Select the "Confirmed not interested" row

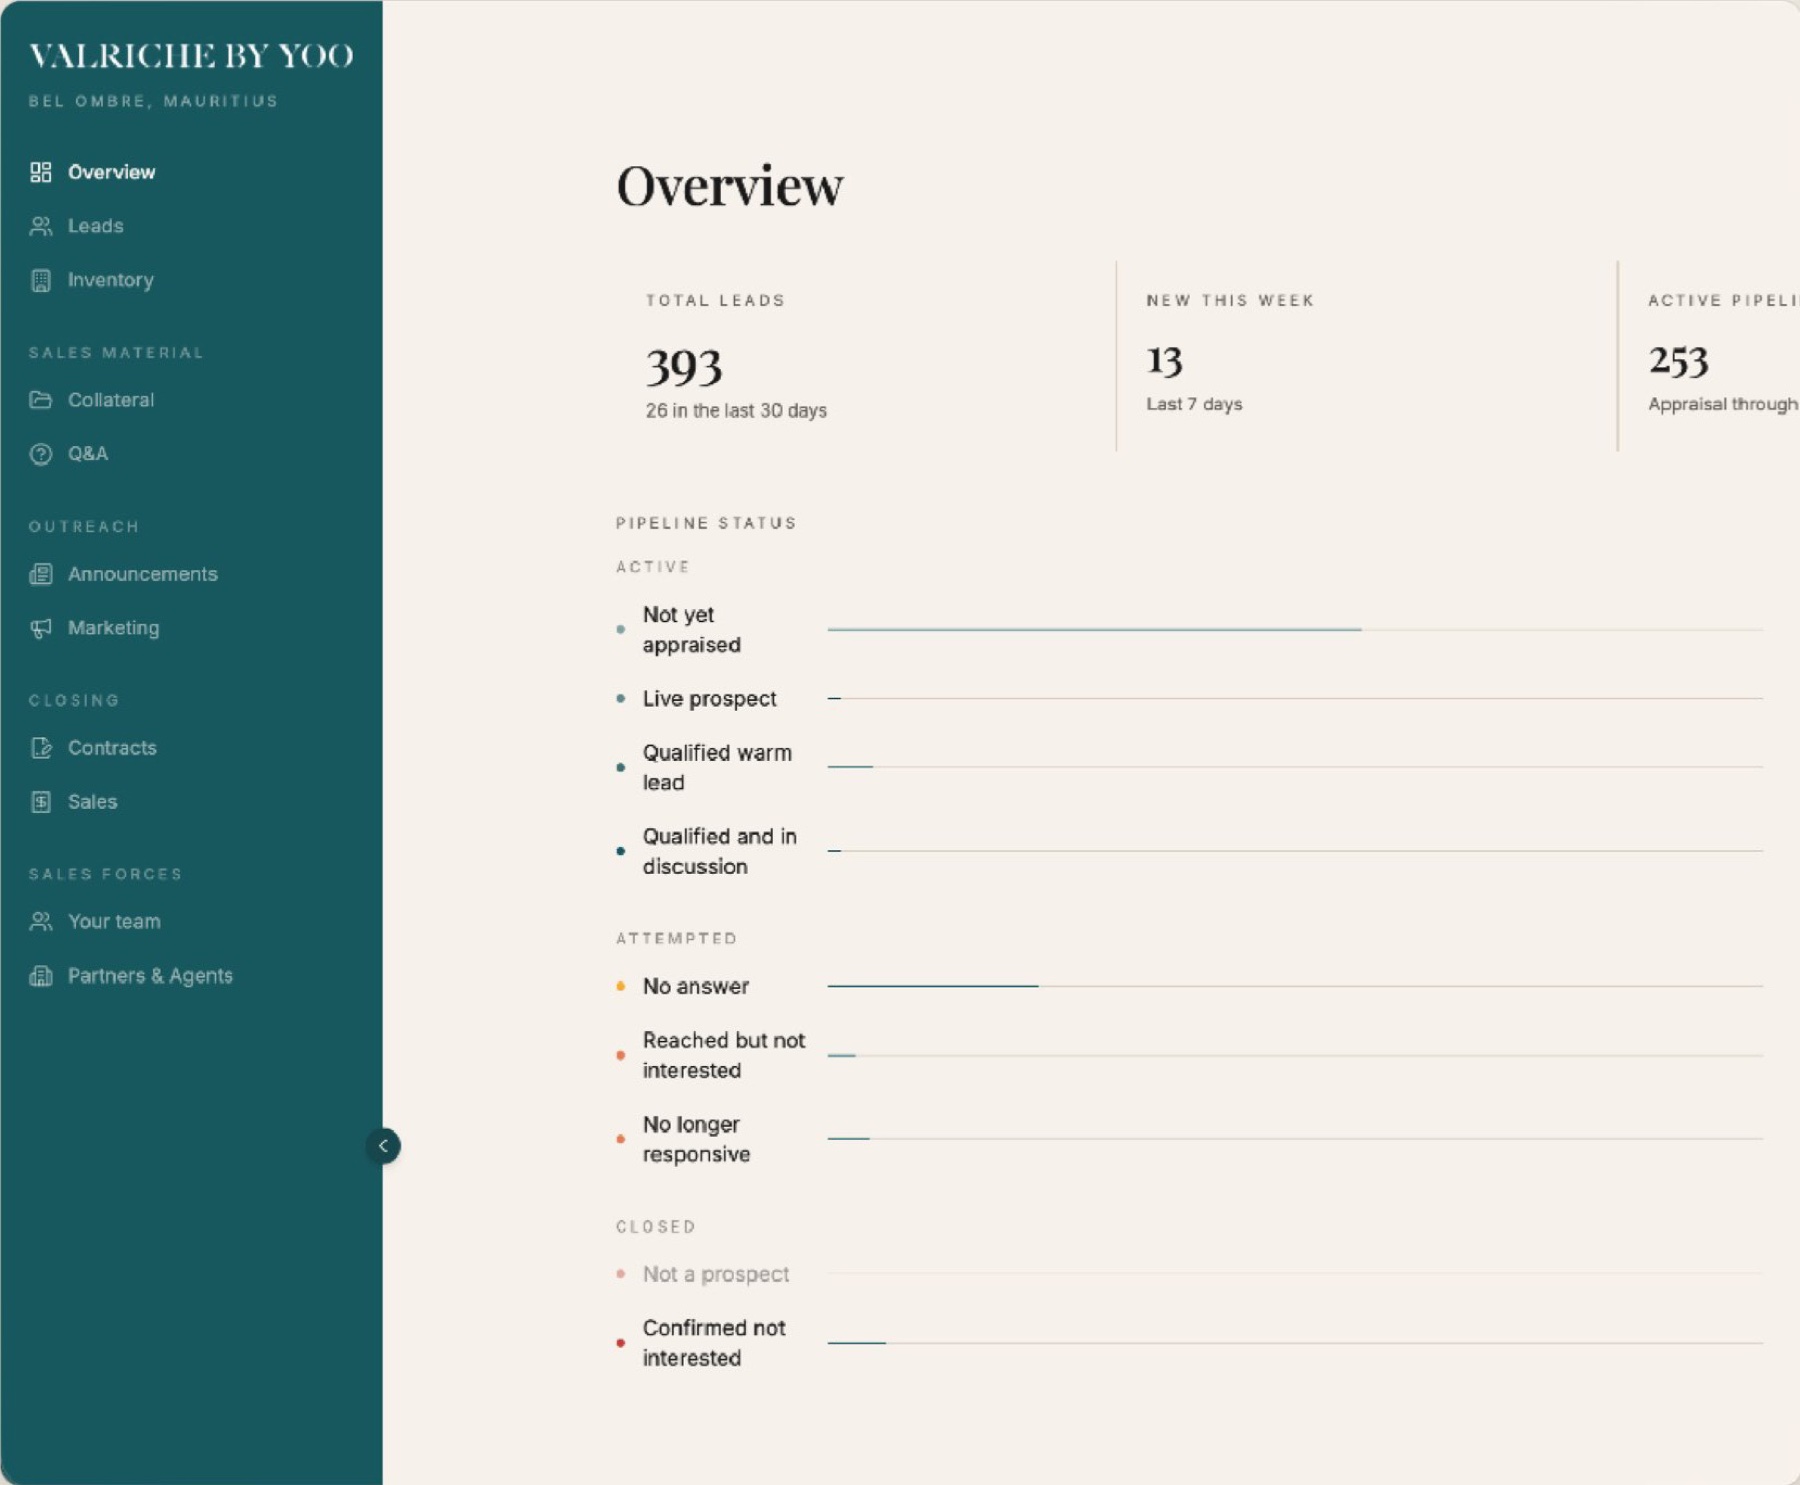pos(1189,1343)
